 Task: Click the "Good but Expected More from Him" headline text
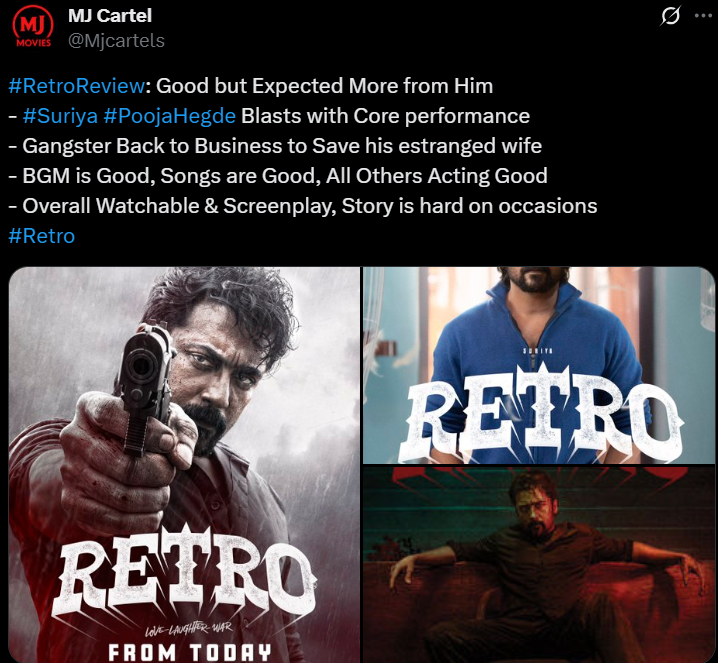325,86
